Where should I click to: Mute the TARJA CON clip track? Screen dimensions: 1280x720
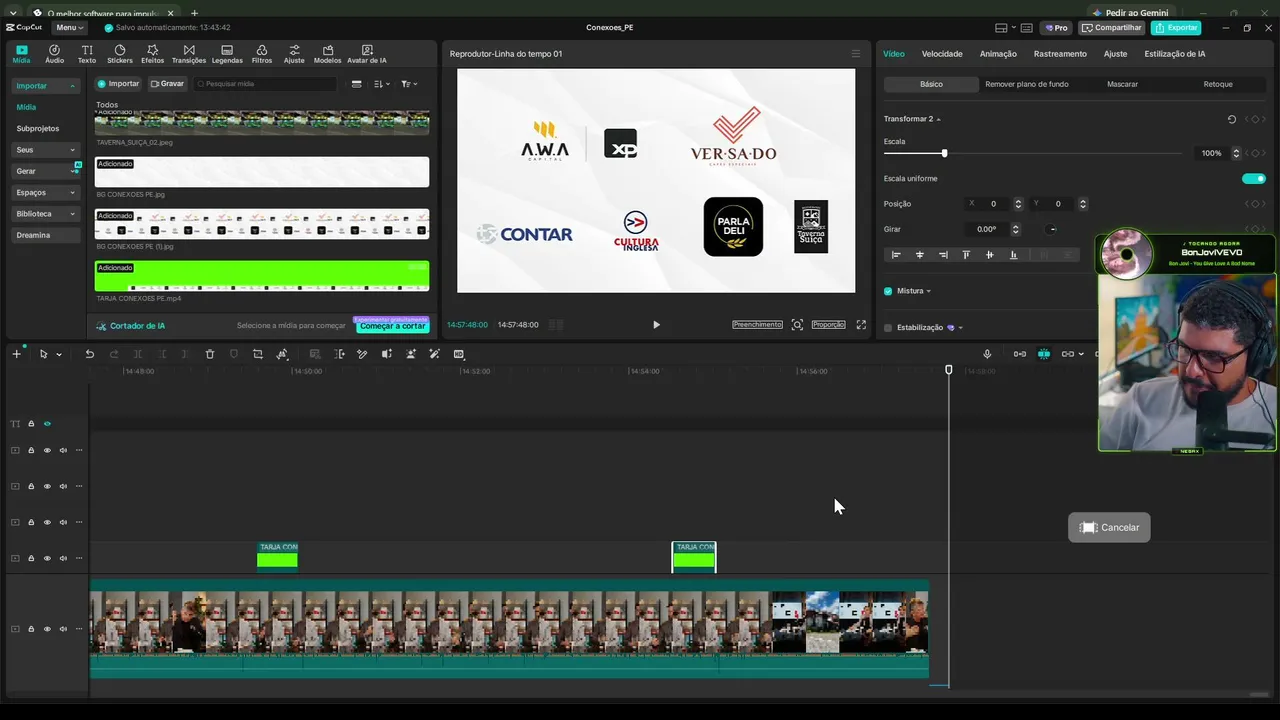63,558
